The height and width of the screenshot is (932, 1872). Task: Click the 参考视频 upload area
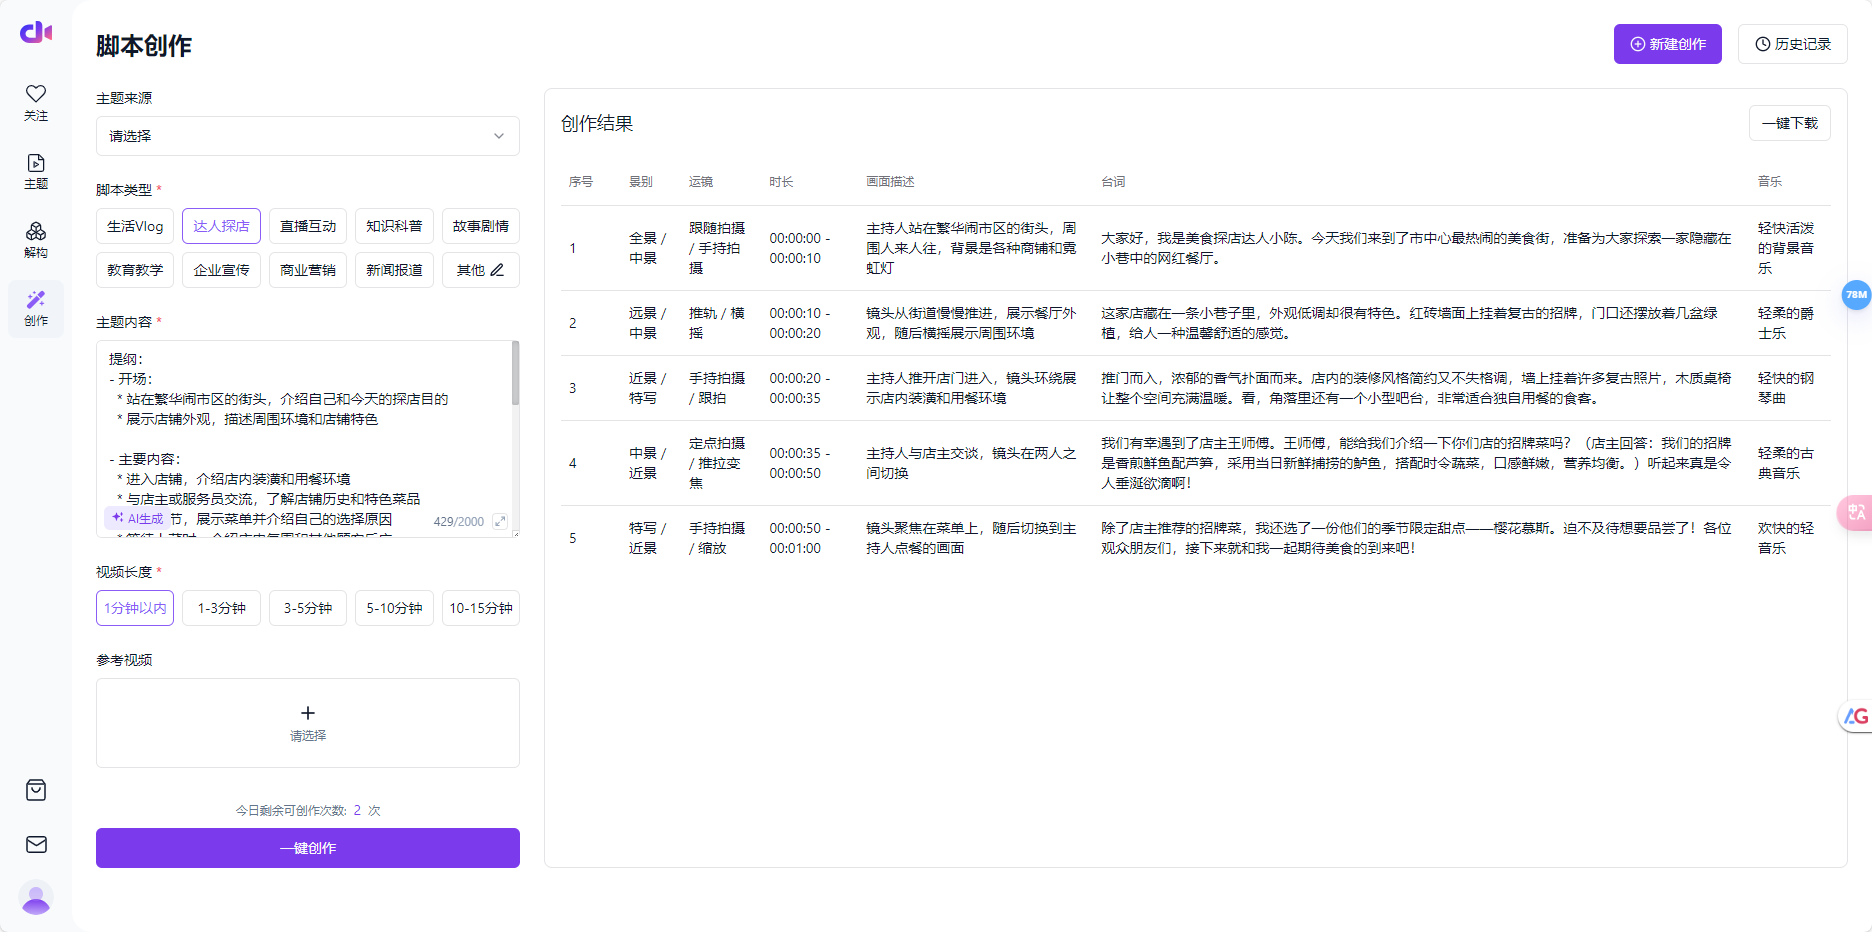pos(307,722)
